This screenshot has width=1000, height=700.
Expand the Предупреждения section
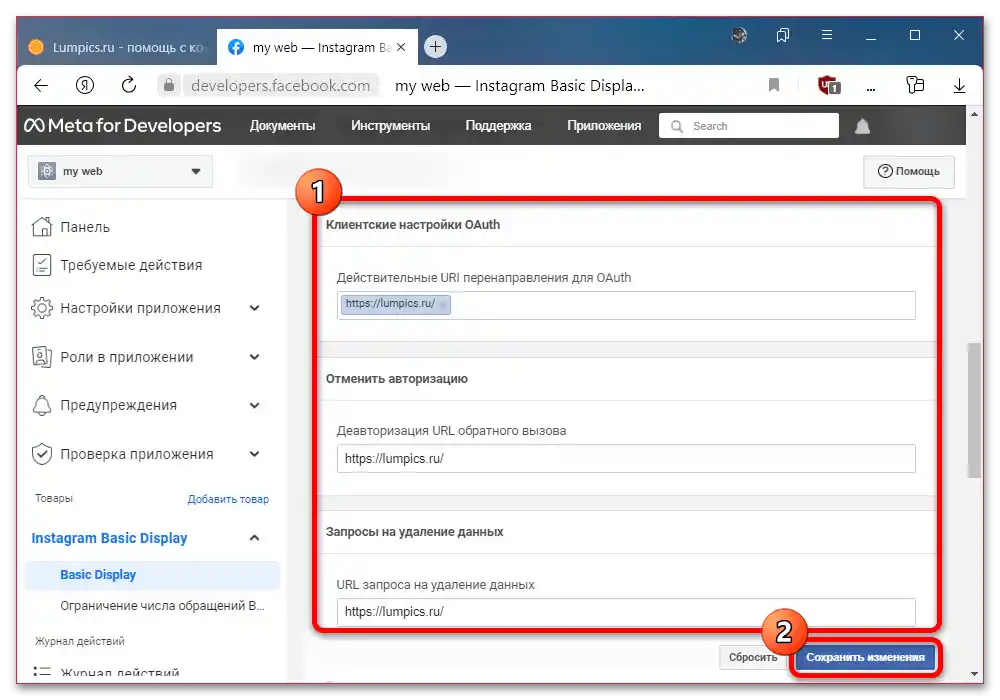(x=254, y=405)
